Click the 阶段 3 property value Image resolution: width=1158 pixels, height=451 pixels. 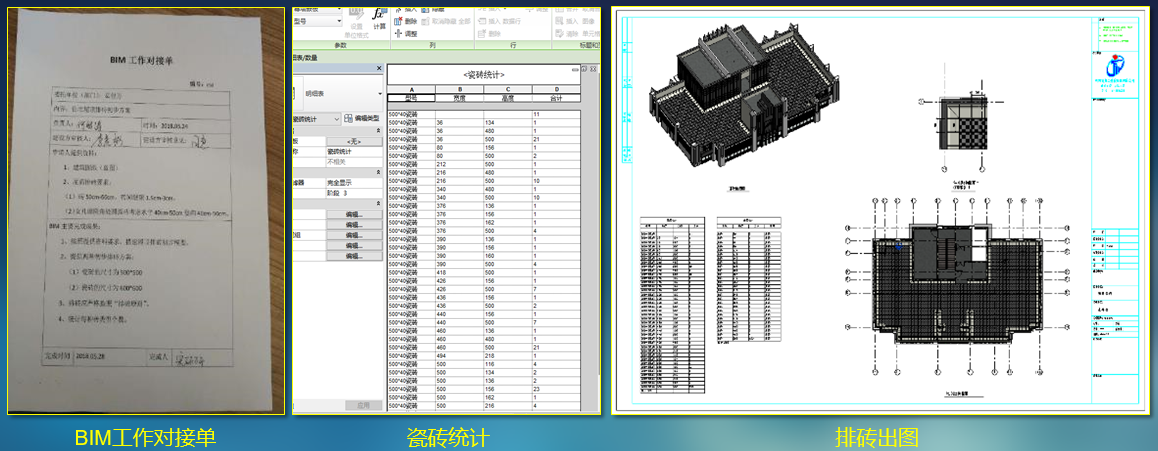point(354,193)
